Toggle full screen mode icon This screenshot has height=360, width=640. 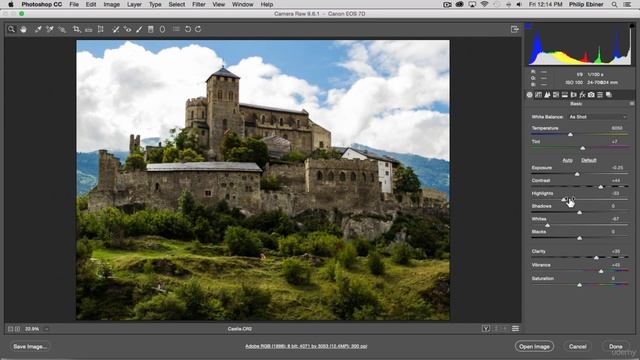tap(515, 29)
